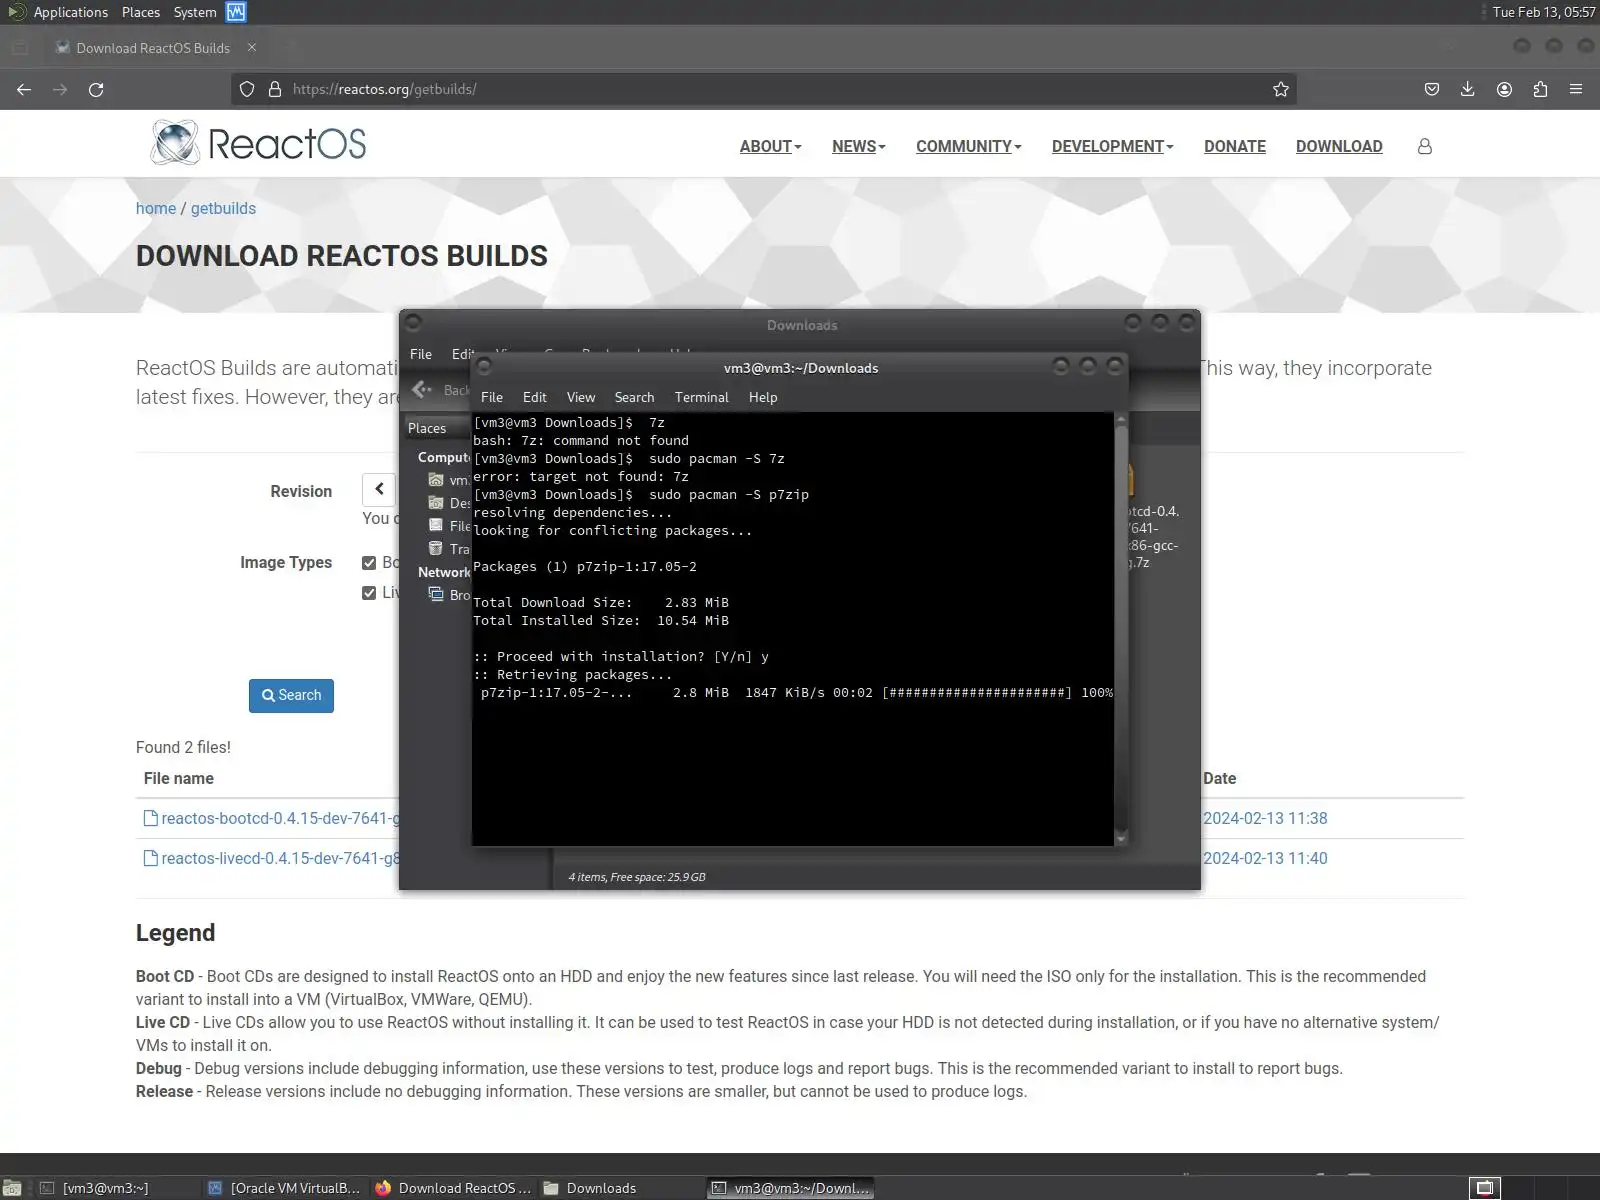Open the terminal File menu
1600x1200 pixels.
tap(492, 397)
